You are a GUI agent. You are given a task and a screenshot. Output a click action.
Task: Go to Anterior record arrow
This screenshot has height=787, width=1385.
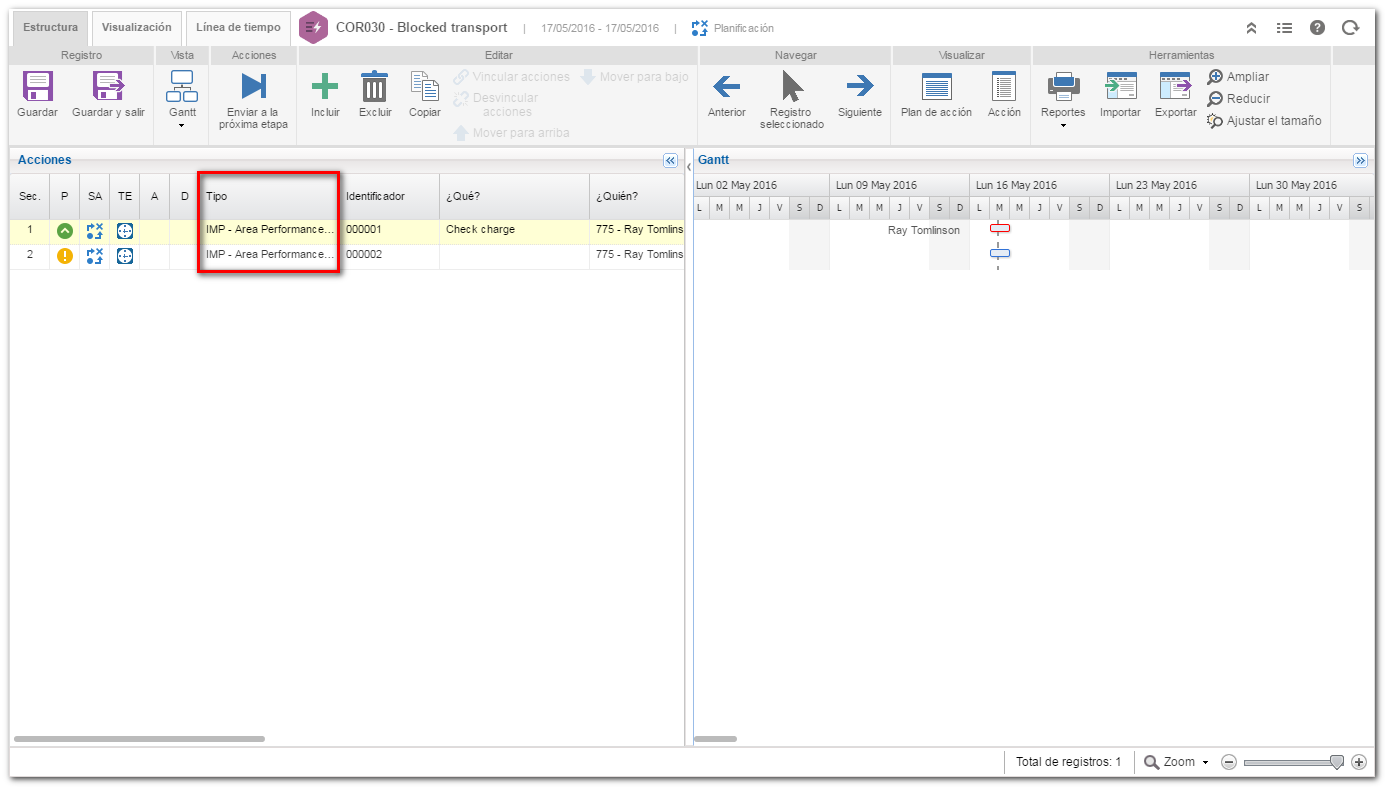pyautogui.click(x=727, y=86)
